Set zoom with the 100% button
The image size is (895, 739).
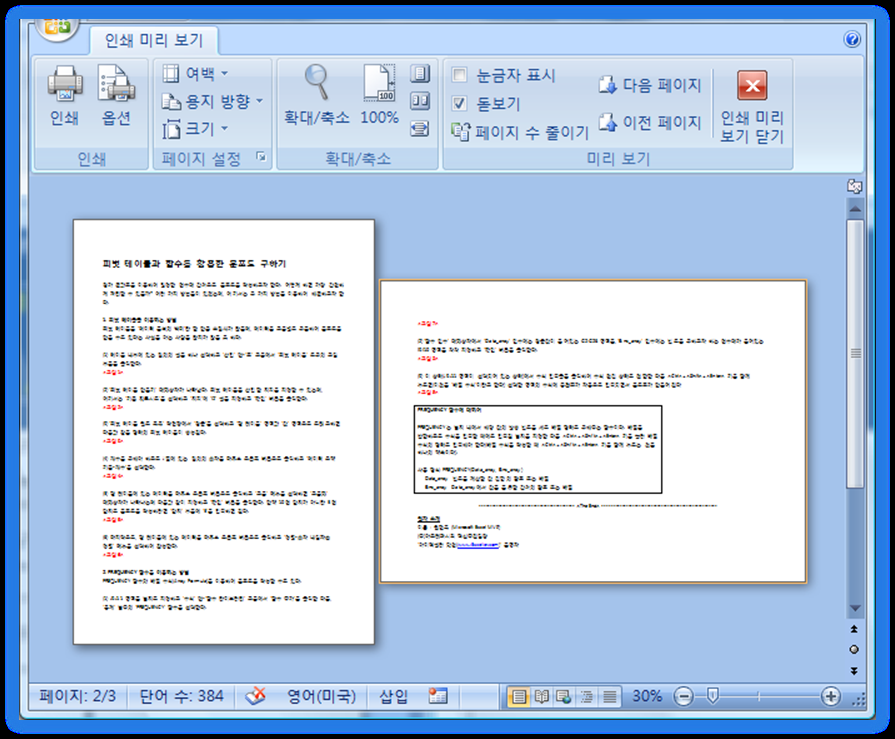click(380, 95)
